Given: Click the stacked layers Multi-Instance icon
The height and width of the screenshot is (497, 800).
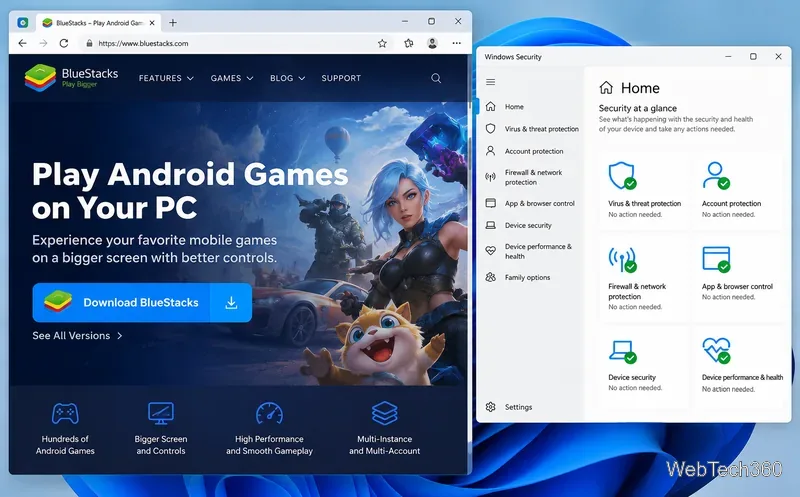Looking at the screenshot, I should coord(385,413).
